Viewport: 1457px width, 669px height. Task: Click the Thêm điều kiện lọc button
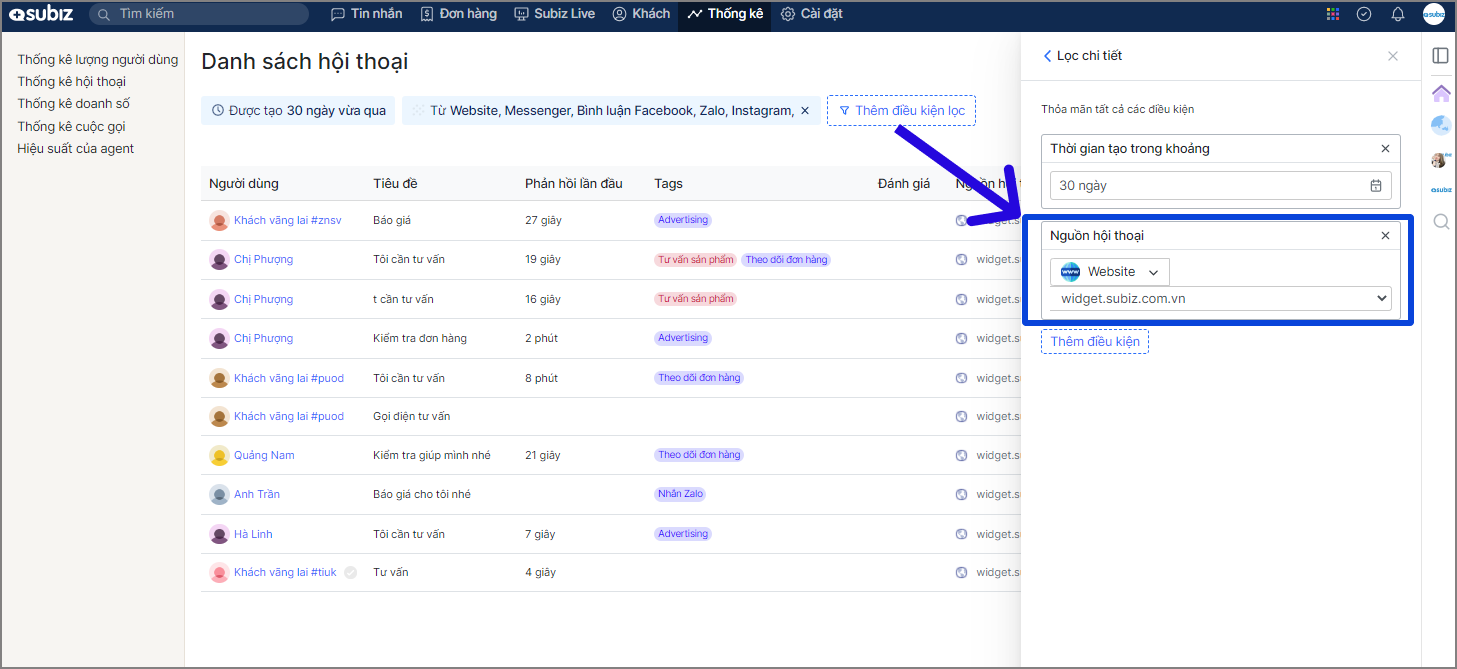click(901, 111)
